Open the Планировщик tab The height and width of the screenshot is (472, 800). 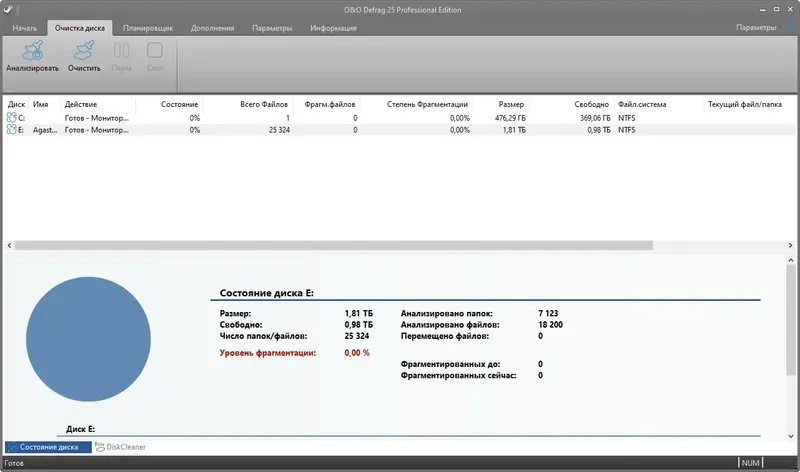pyautogui.click(x=148, y=28)
